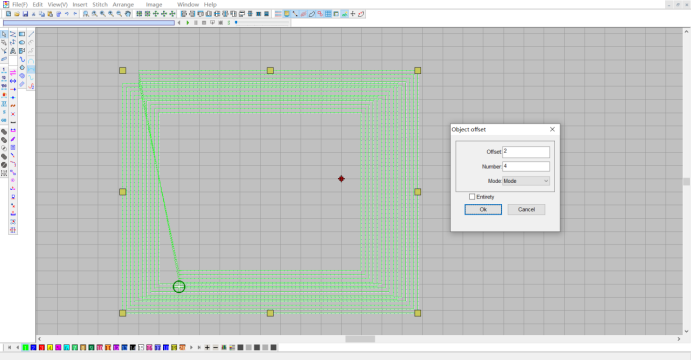692x360 pixels.
Task: Toggle the Entirety checkbox
Action: coord(472,197)
